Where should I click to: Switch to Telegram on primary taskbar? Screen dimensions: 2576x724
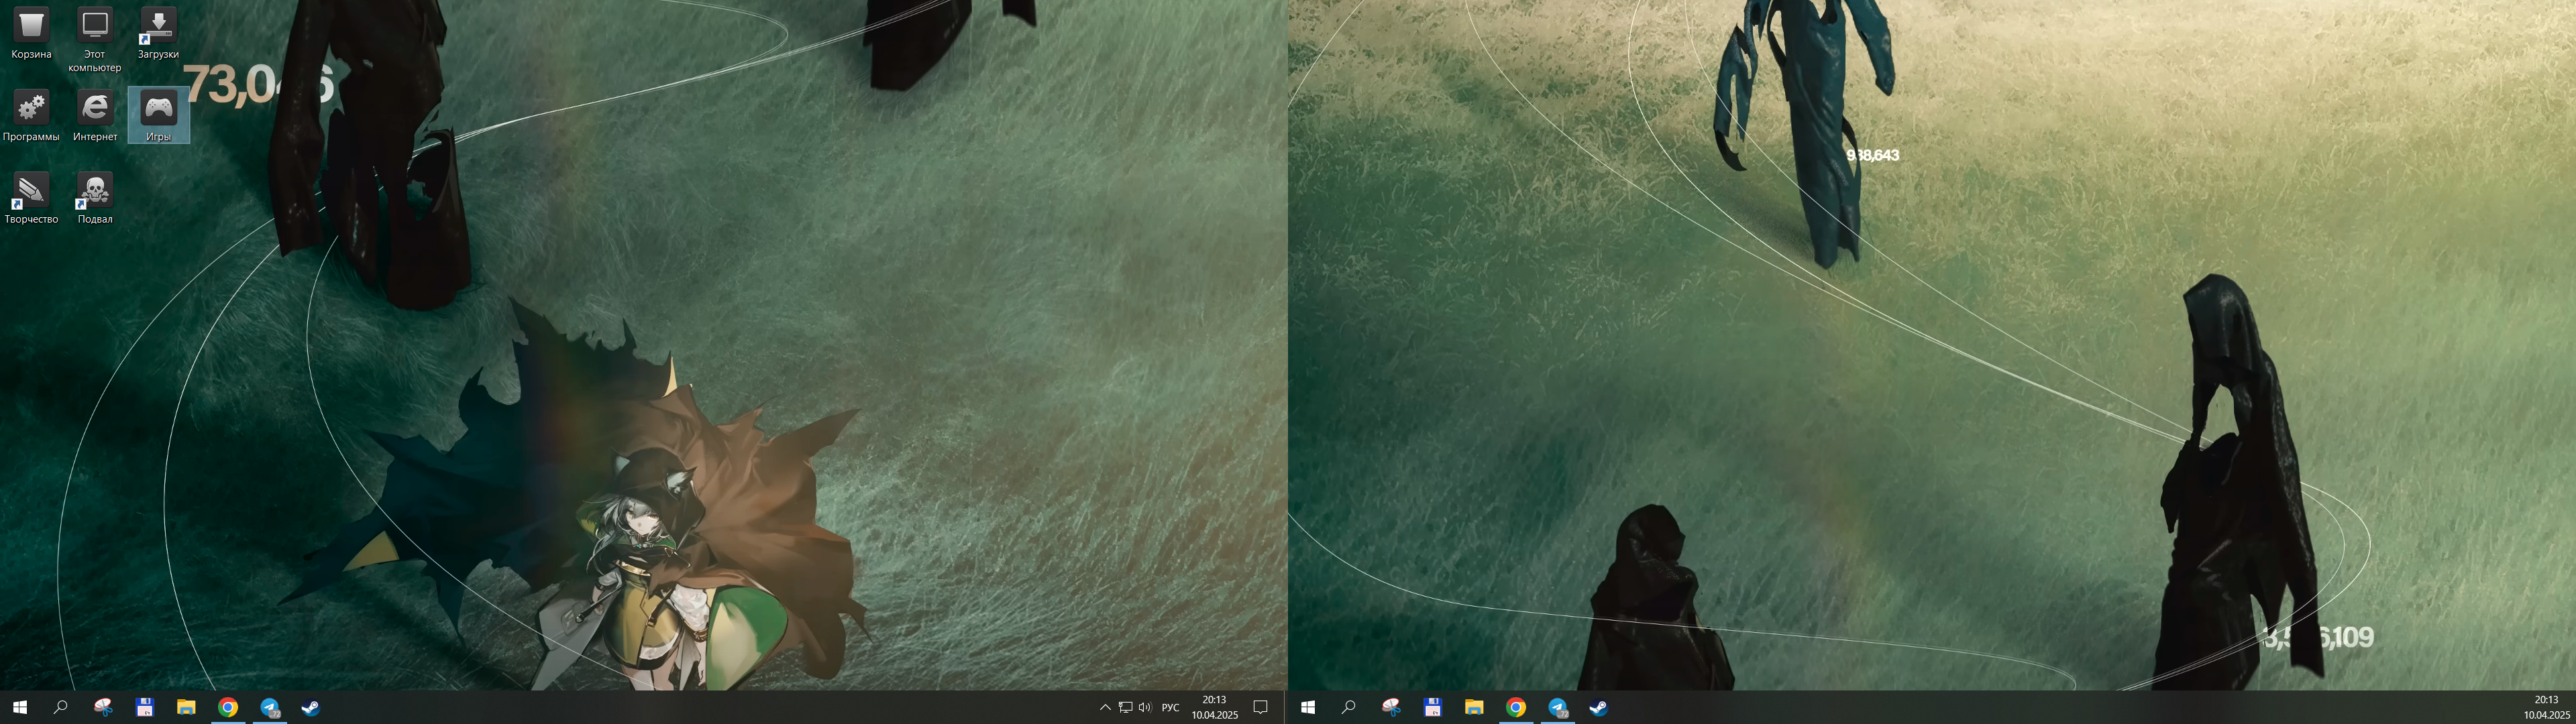click(270, 707)
